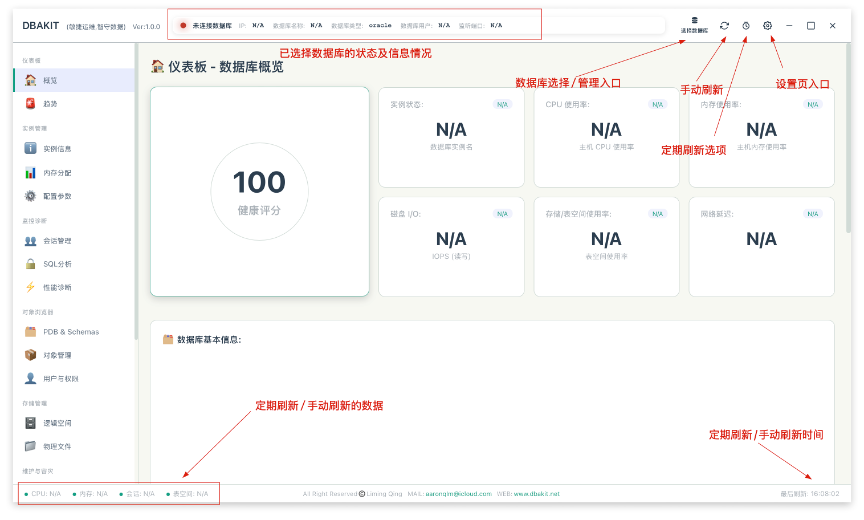864x520 pixels.
Task: Open 性能诊断 performance diagnosis page
Action: 74,287
